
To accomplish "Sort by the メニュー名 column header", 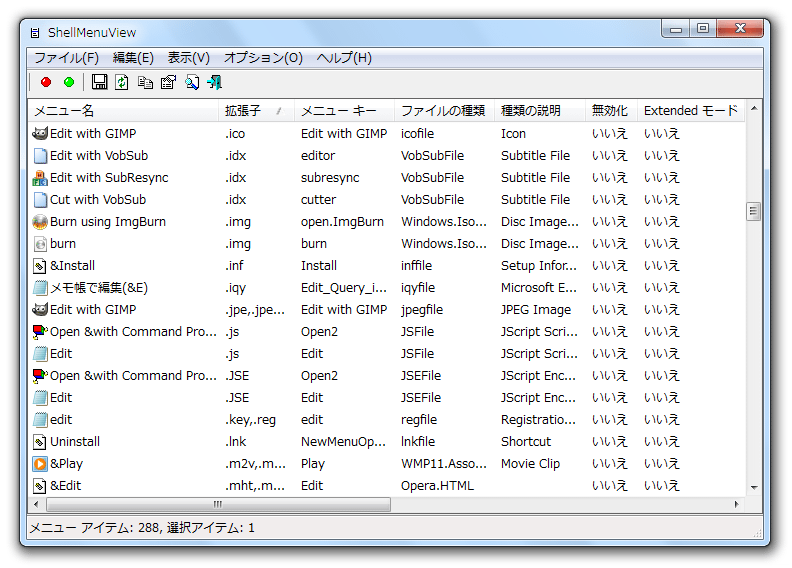I will (124, 111).
